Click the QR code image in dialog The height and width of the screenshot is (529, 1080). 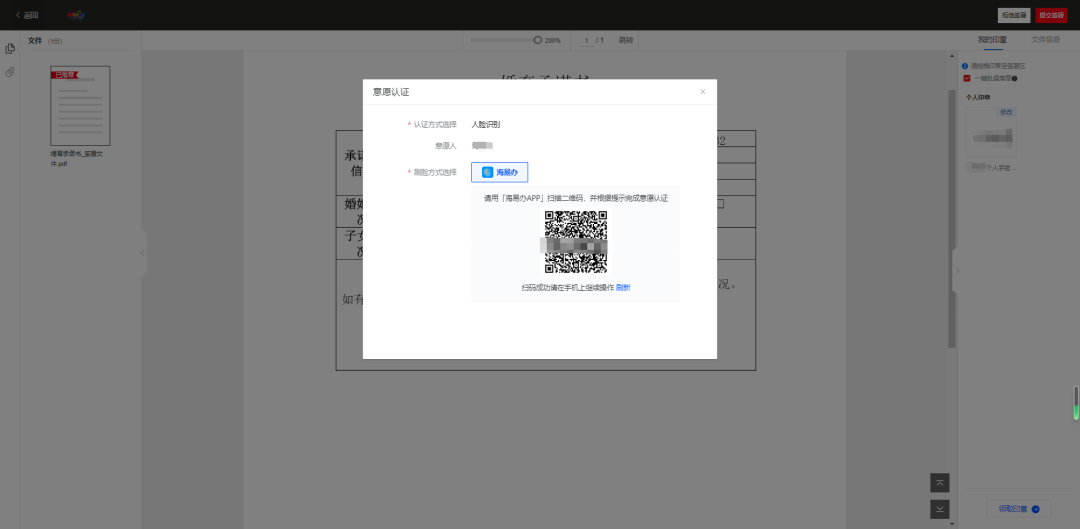pos(576,242)
